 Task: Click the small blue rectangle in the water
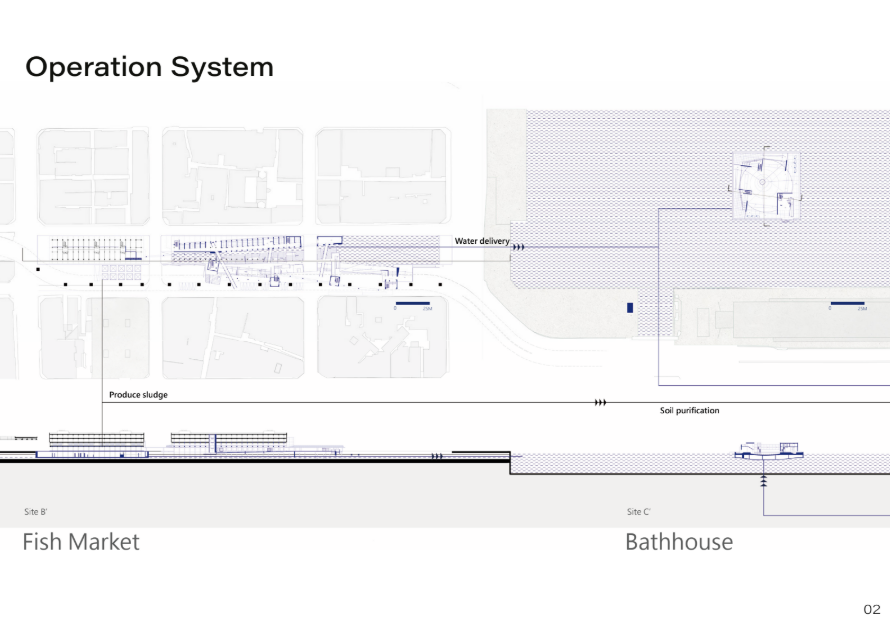630,308
